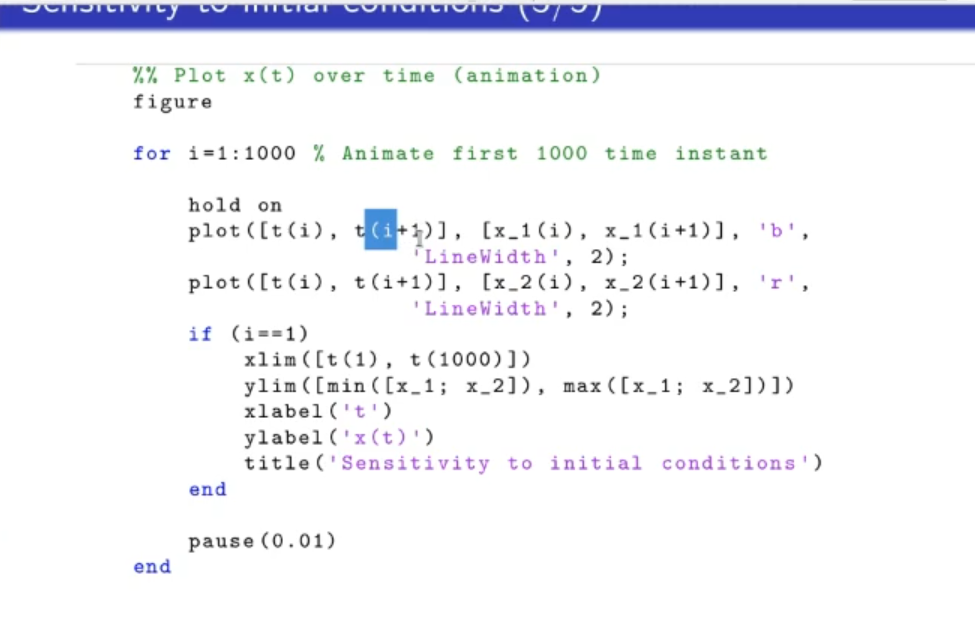
Task: Click the 'Sensitivity to initial conditions' title string
Action: [x=575, y=464]
